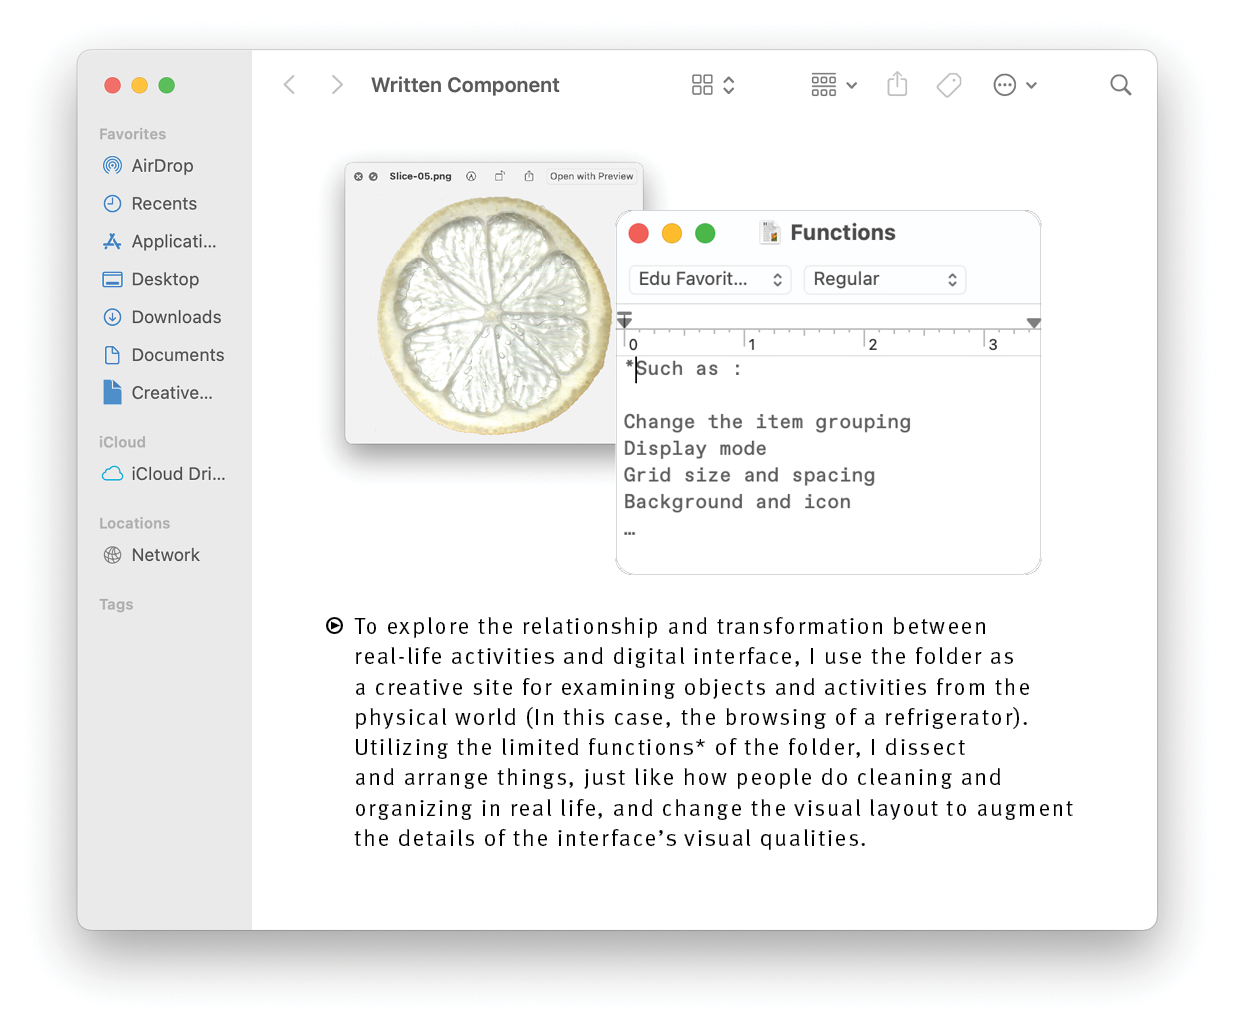The image size is (1240, 1031).
Task: Click the left indent marker on the ruler
Action: (624, 320)
